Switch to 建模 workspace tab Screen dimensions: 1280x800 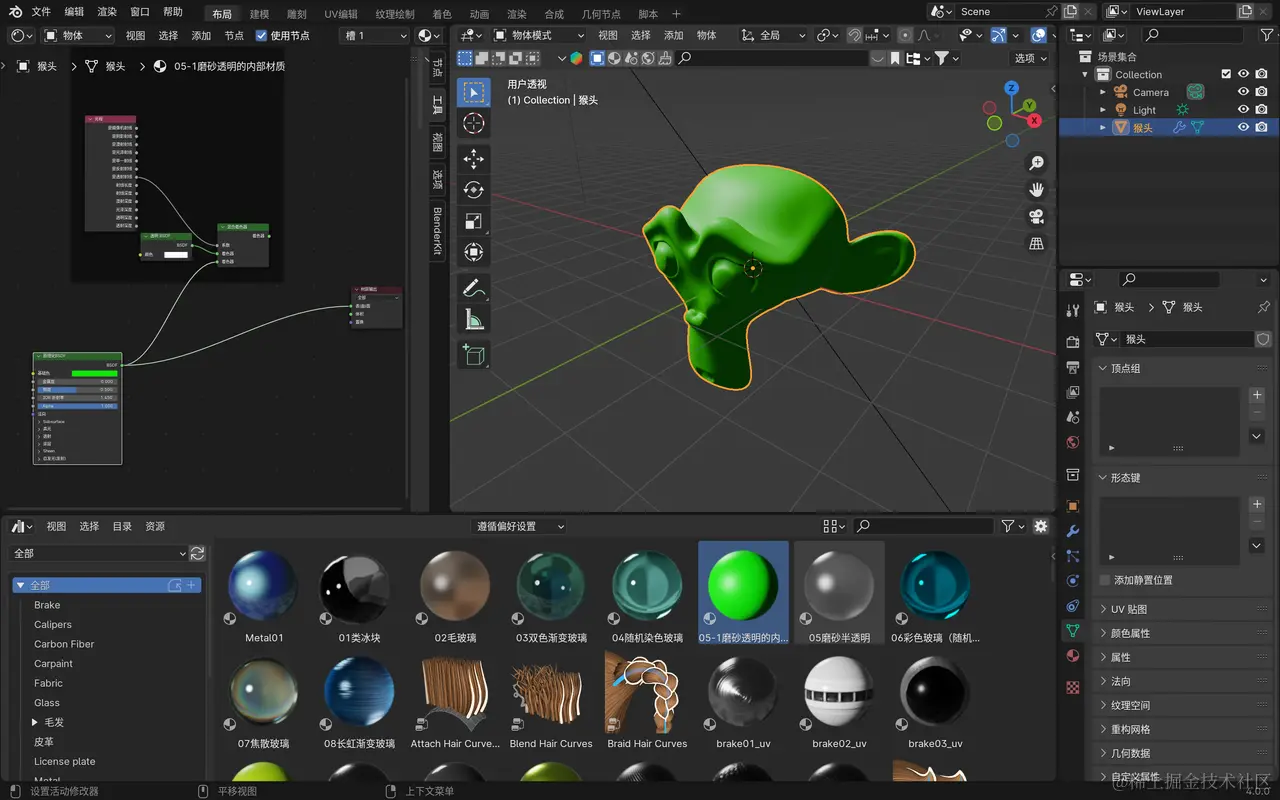[259, 14]
